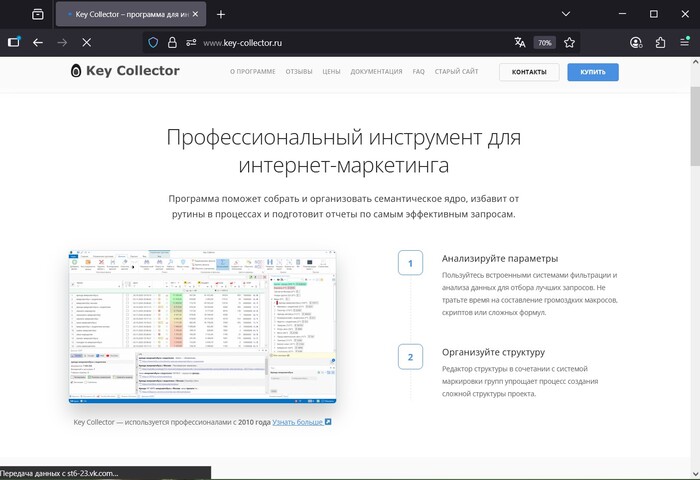This screenshot has width=700, height=480.
Task: Click the main headline text
Action: (x=343, y=151)
